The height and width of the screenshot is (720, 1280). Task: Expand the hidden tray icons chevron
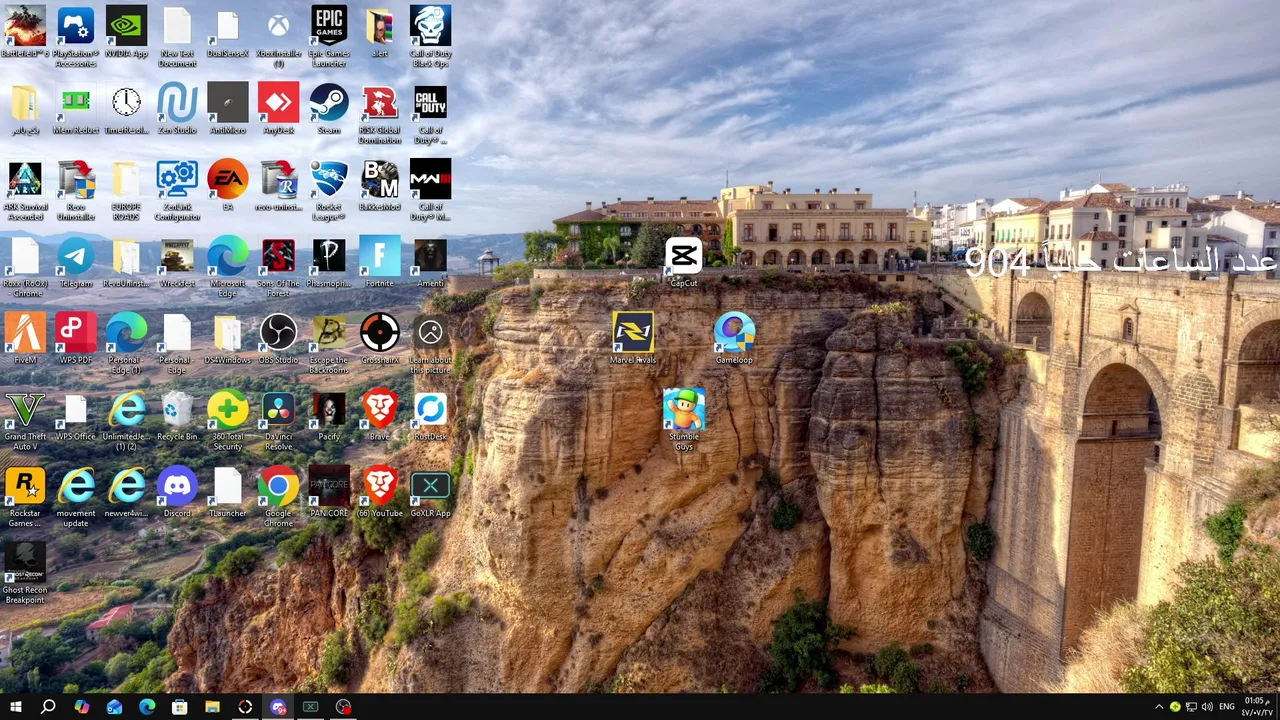click(1159, 707)
